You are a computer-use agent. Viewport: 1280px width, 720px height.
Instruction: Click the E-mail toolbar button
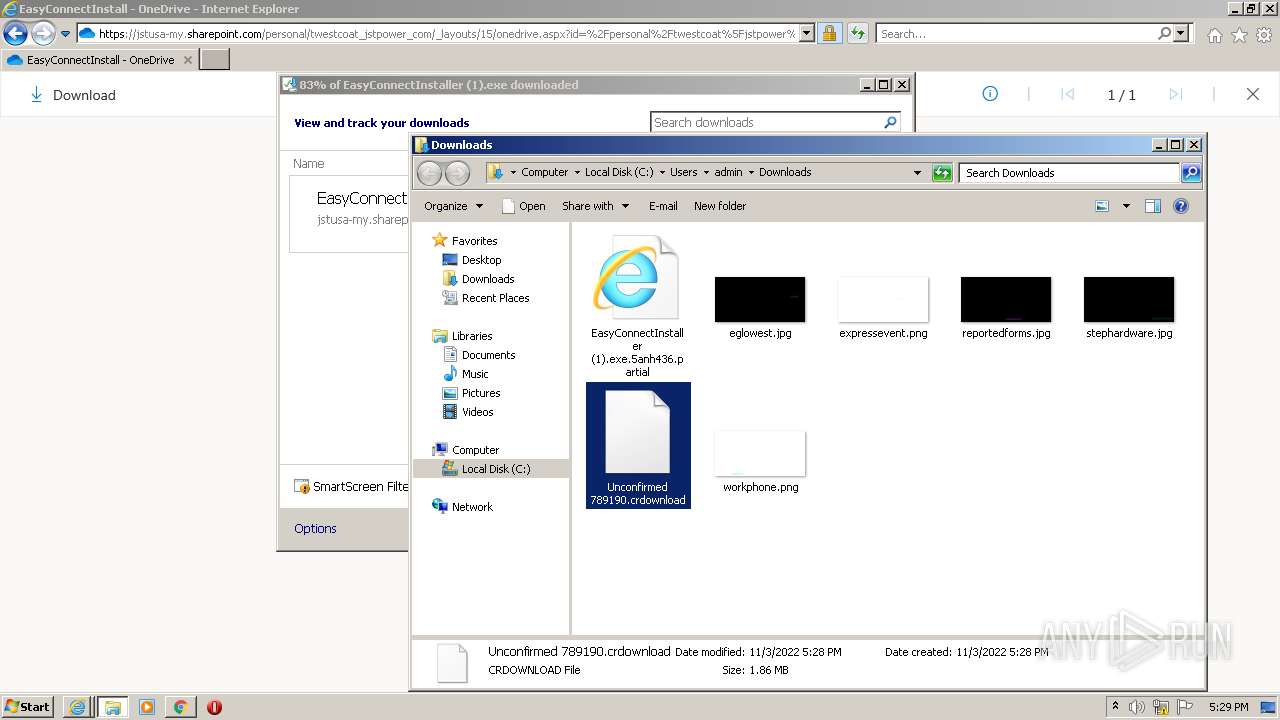pyautogui.click(x=663, y=206)
